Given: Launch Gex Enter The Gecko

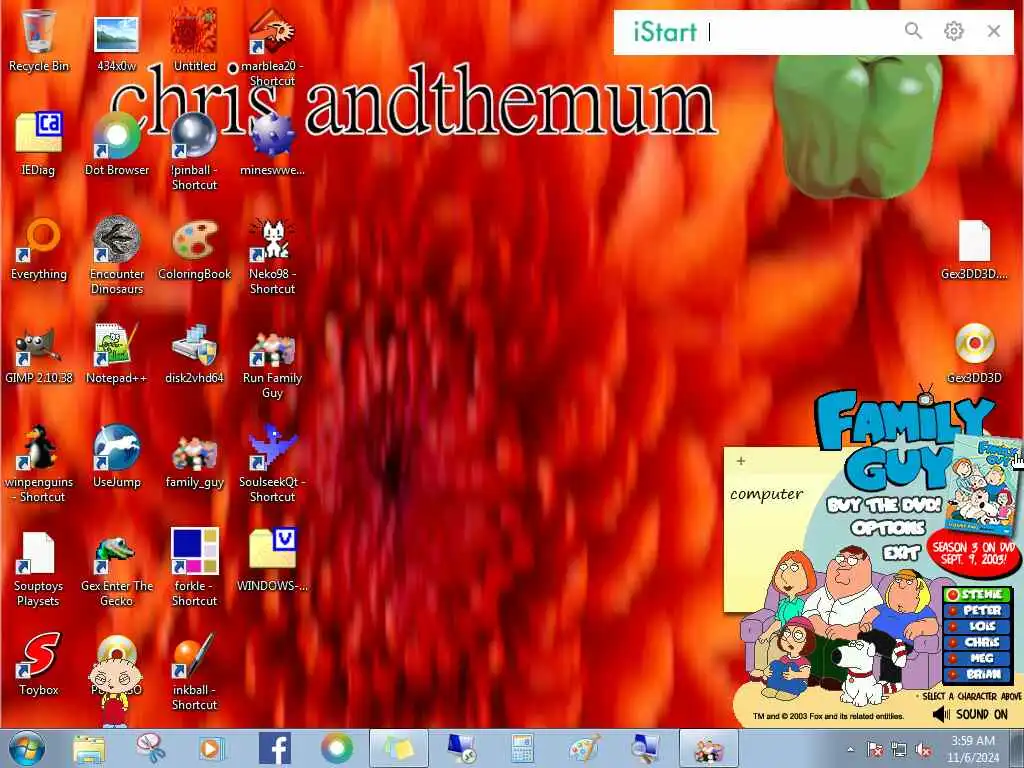Looking at the screenshot, I should [116, 567].
